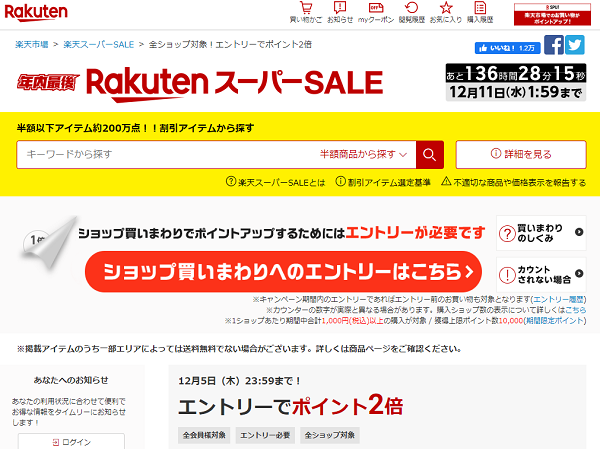This screenshot has height=449, width=600.
Task: Open the notifications (お知らせ) icon
Action: click(x=340, y=13)
